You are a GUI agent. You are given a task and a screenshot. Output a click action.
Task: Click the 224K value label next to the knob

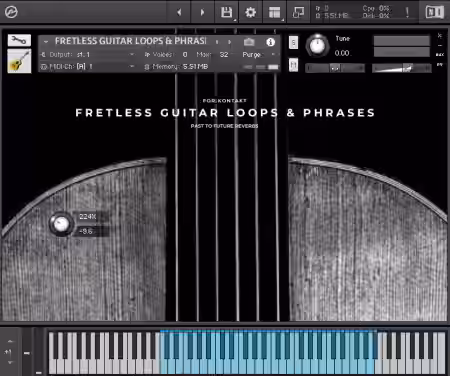tap(88, 217)
